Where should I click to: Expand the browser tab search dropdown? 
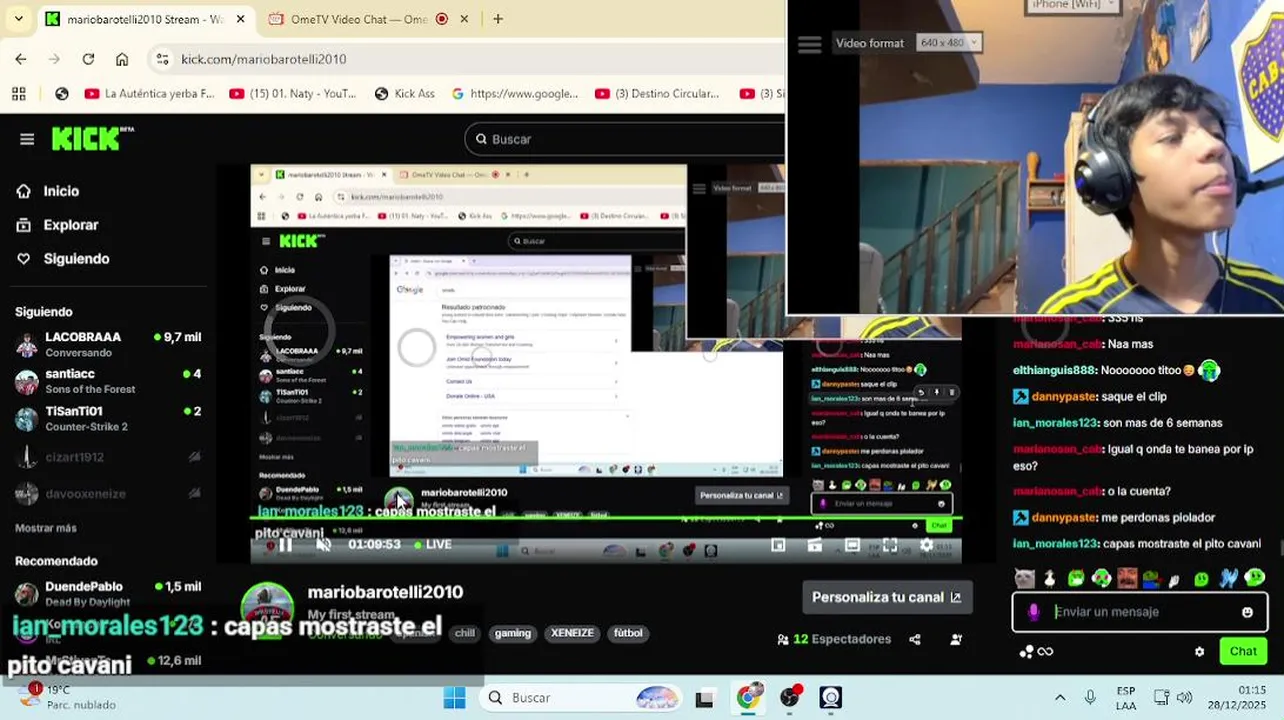[x=18, y=19]
